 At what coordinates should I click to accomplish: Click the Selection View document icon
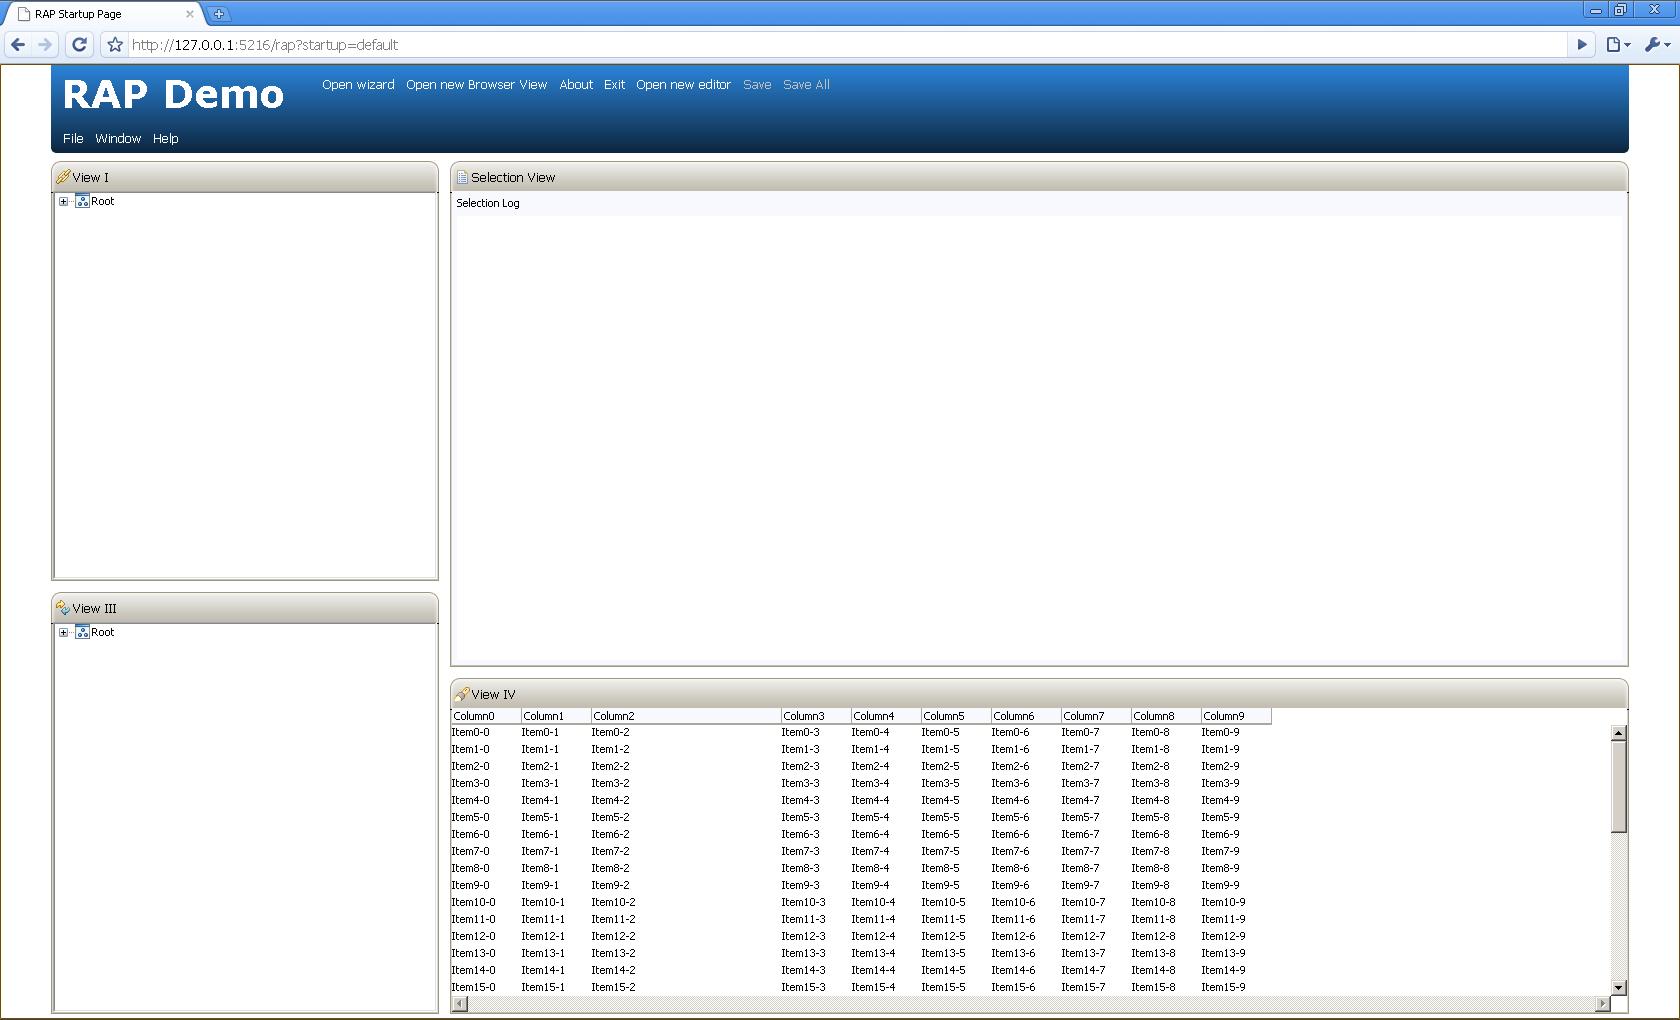[x=462, y=177]
